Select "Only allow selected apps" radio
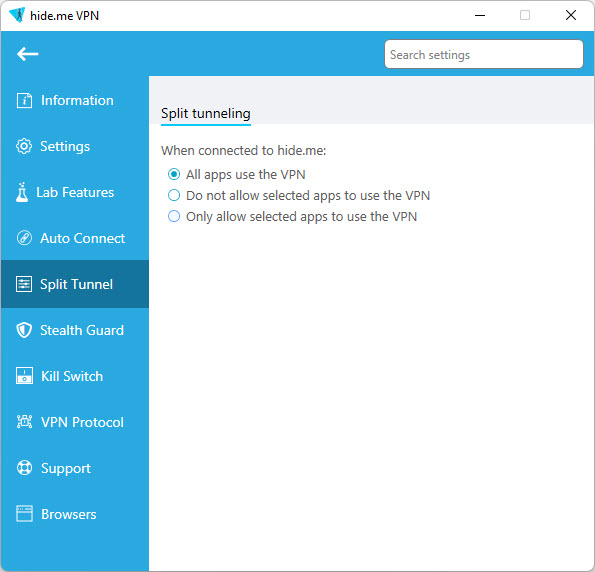The width and height of the screenshot is (595, 572). click(x=174, y=216)
